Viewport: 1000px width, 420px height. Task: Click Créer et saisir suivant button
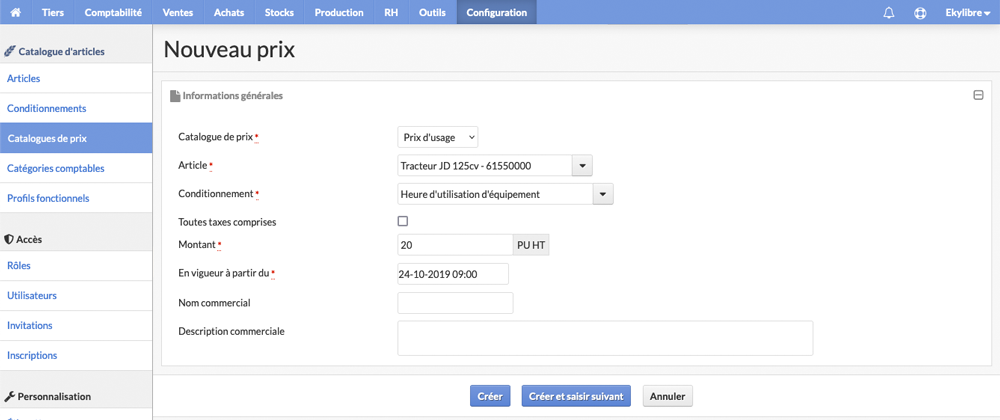click(576, 396)
